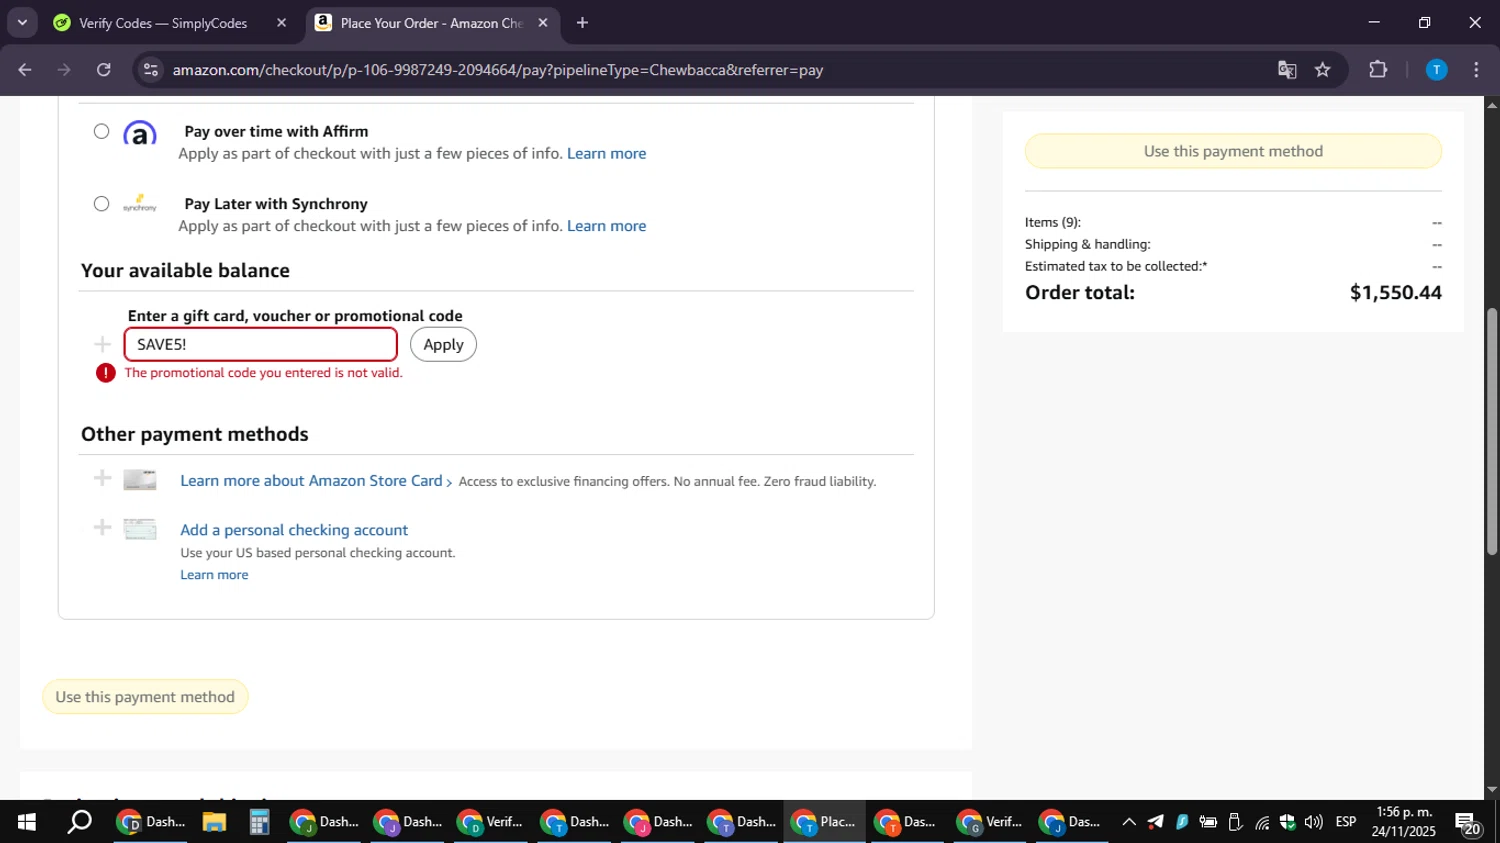Open the Windows Start menu
1500x843 pixels.
point(26,822)
